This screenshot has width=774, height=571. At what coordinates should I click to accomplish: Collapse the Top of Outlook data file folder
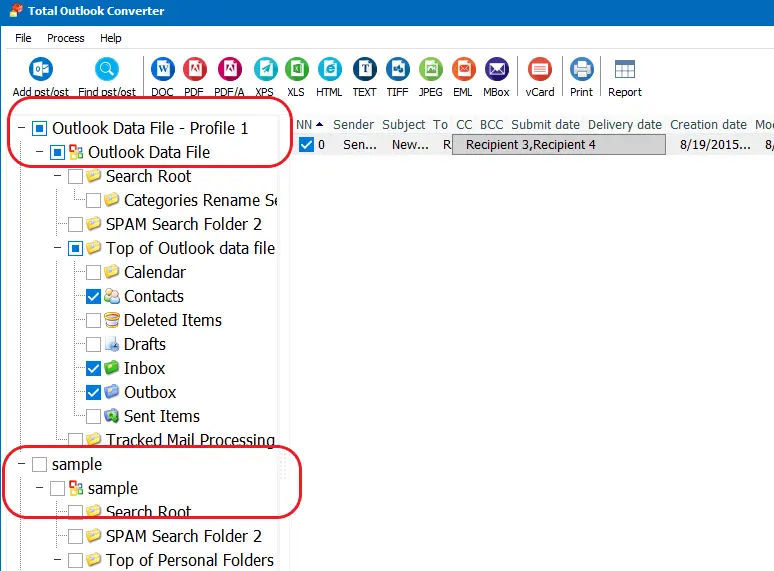58,248
